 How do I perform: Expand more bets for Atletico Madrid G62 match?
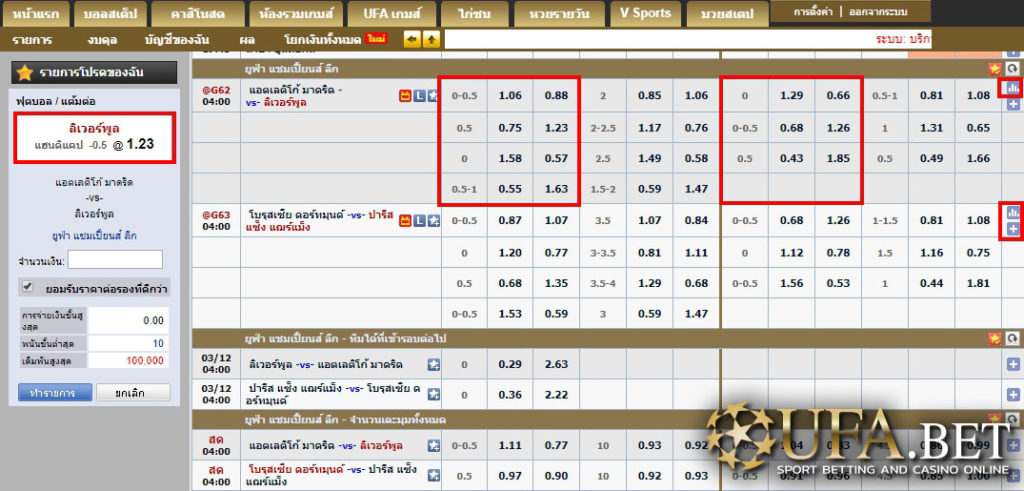[1012, 105]
